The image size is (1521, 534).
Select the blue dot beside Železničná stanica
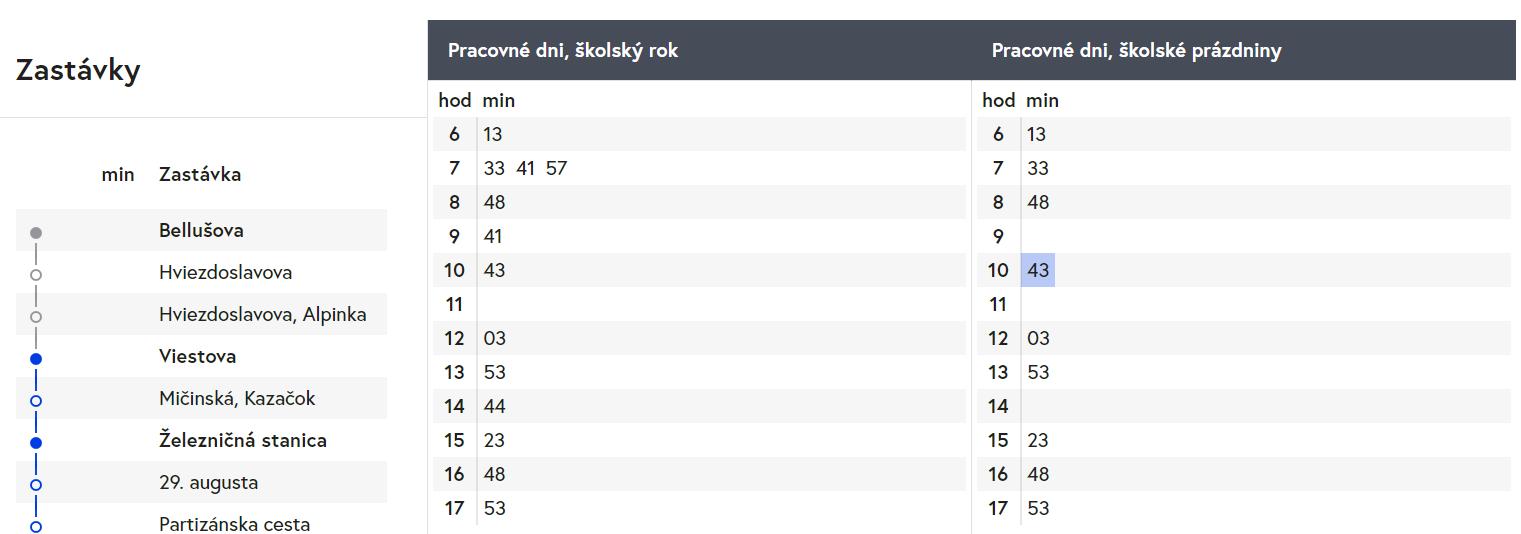point(36,443)
